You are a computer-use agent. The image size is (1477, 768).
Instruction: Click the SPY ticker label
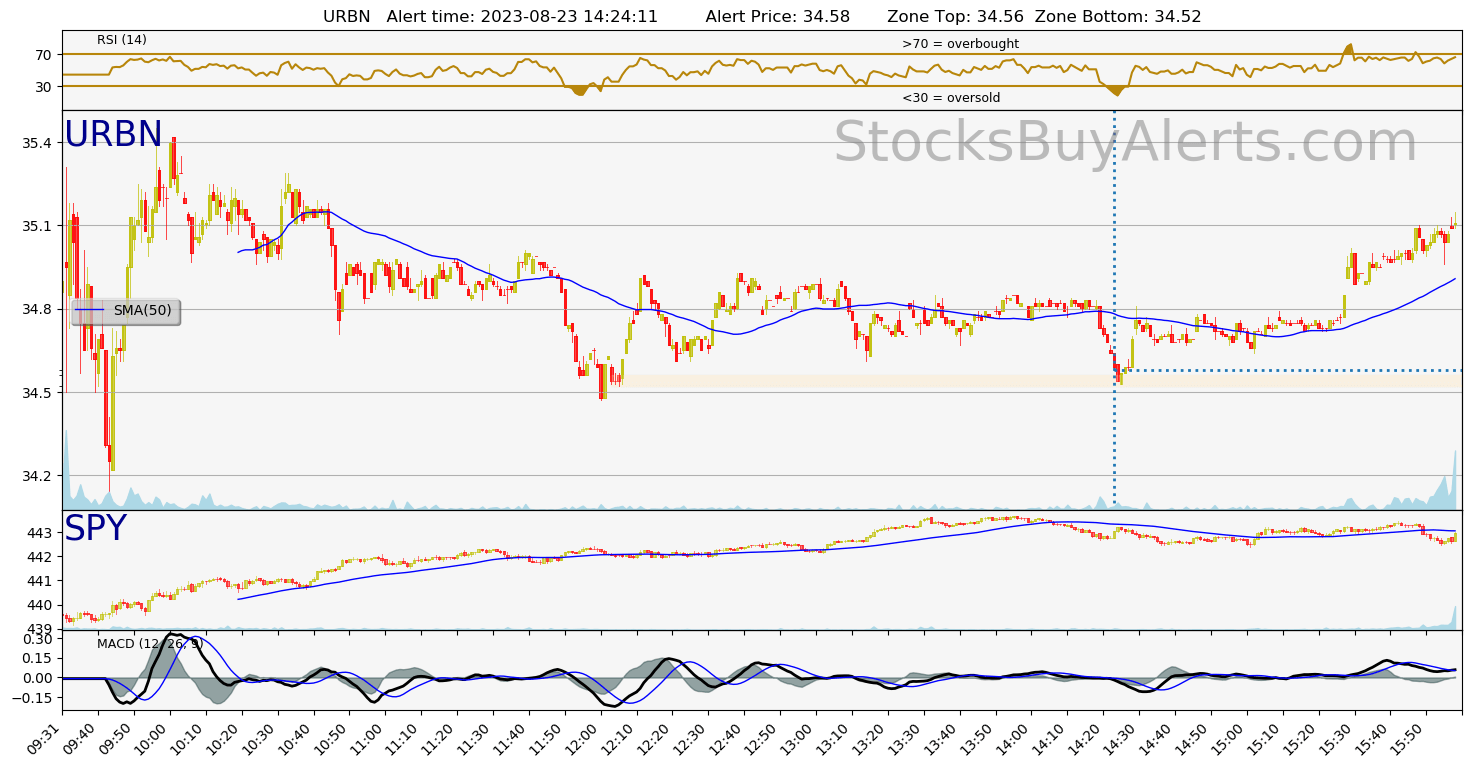(x=95, y=529)
